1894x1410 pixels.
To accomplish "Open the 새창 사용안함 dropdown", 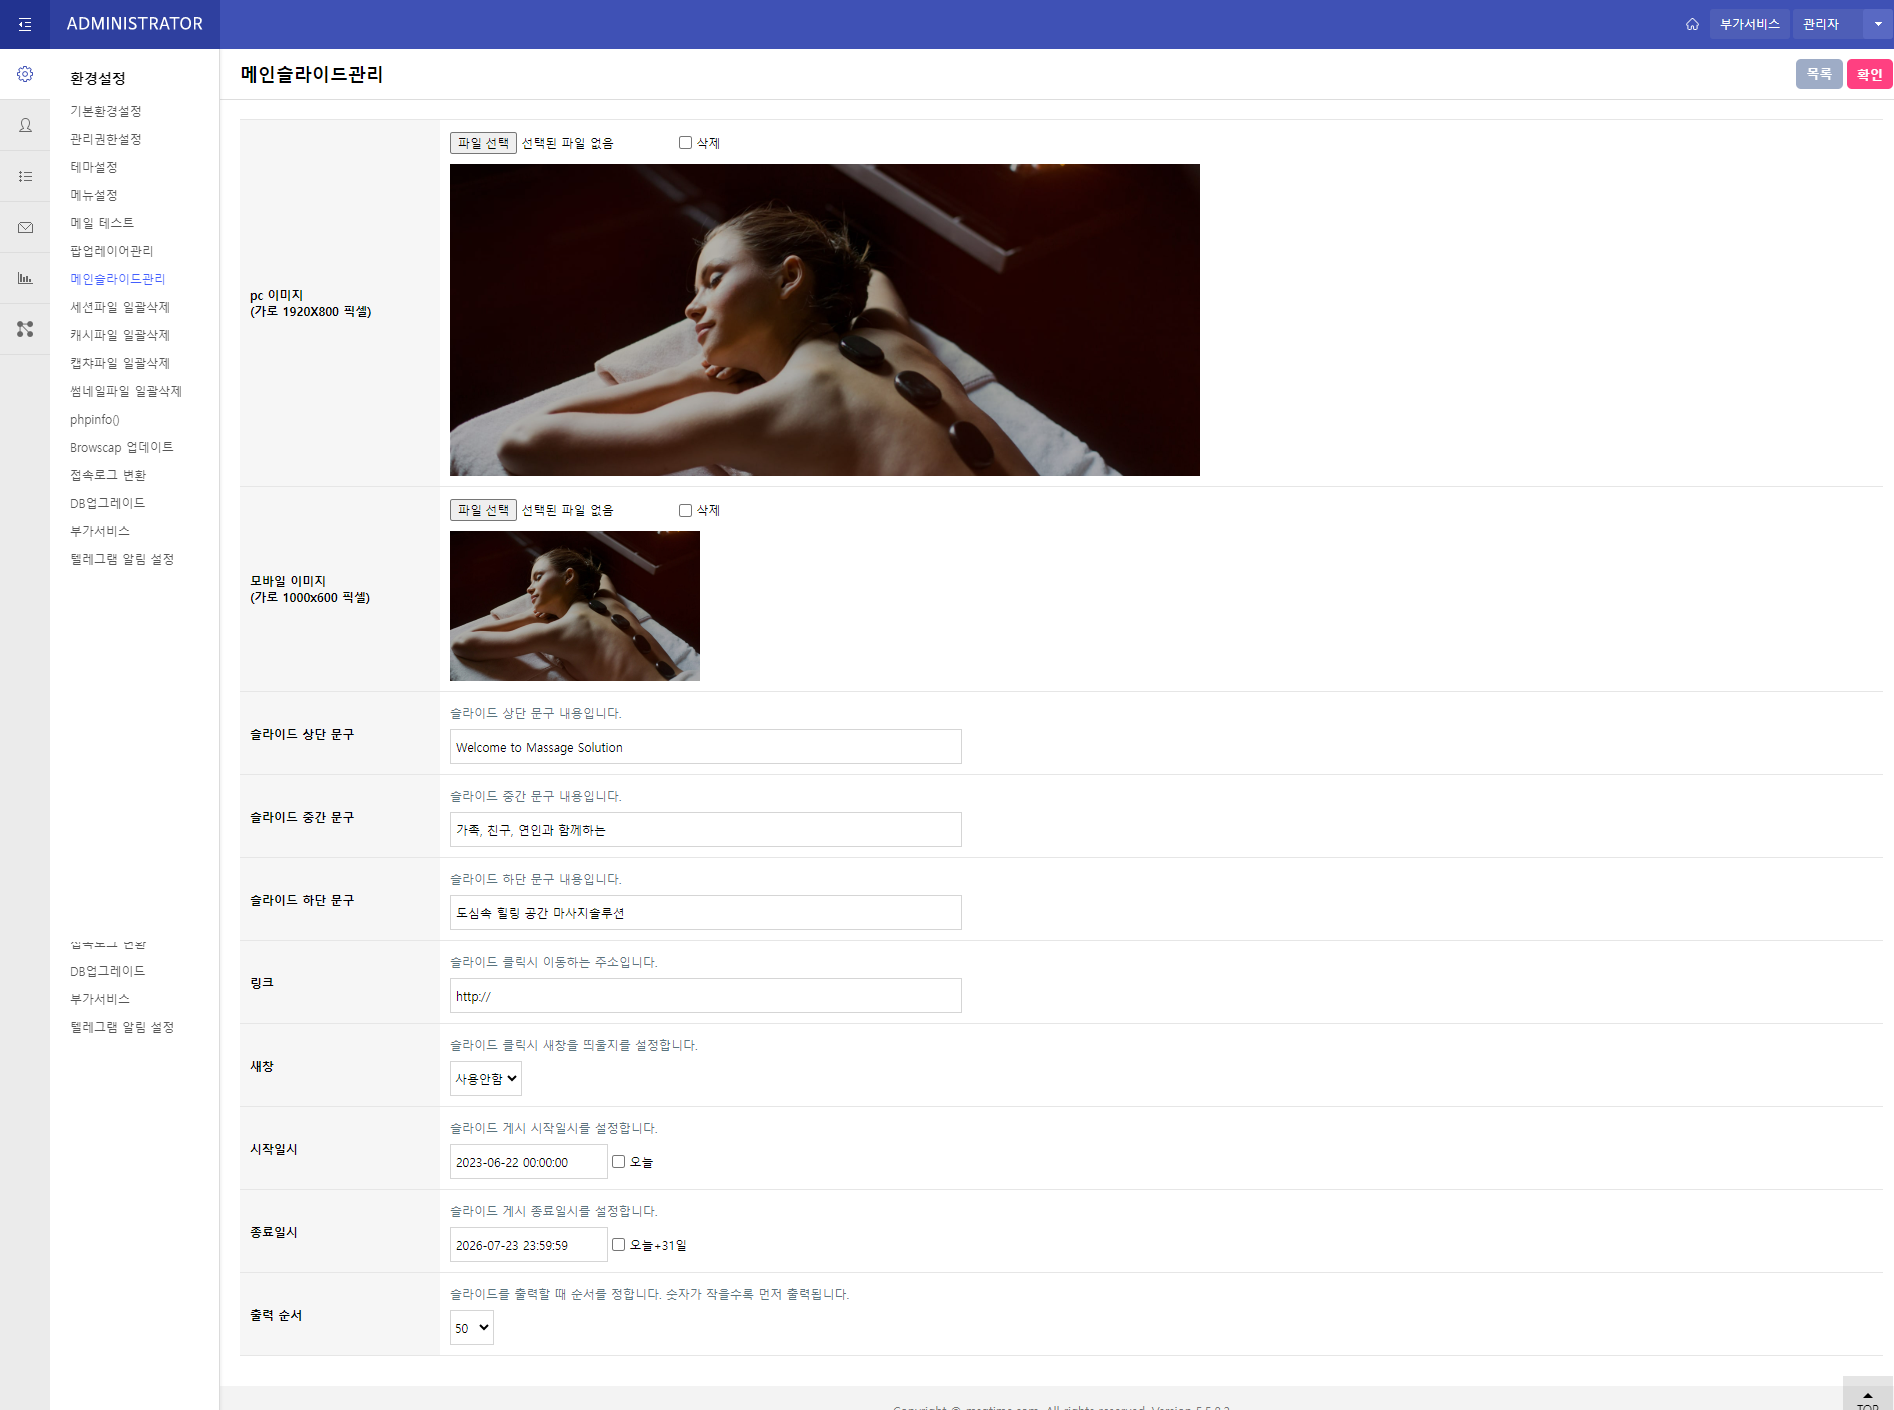I will (486, 1078).
